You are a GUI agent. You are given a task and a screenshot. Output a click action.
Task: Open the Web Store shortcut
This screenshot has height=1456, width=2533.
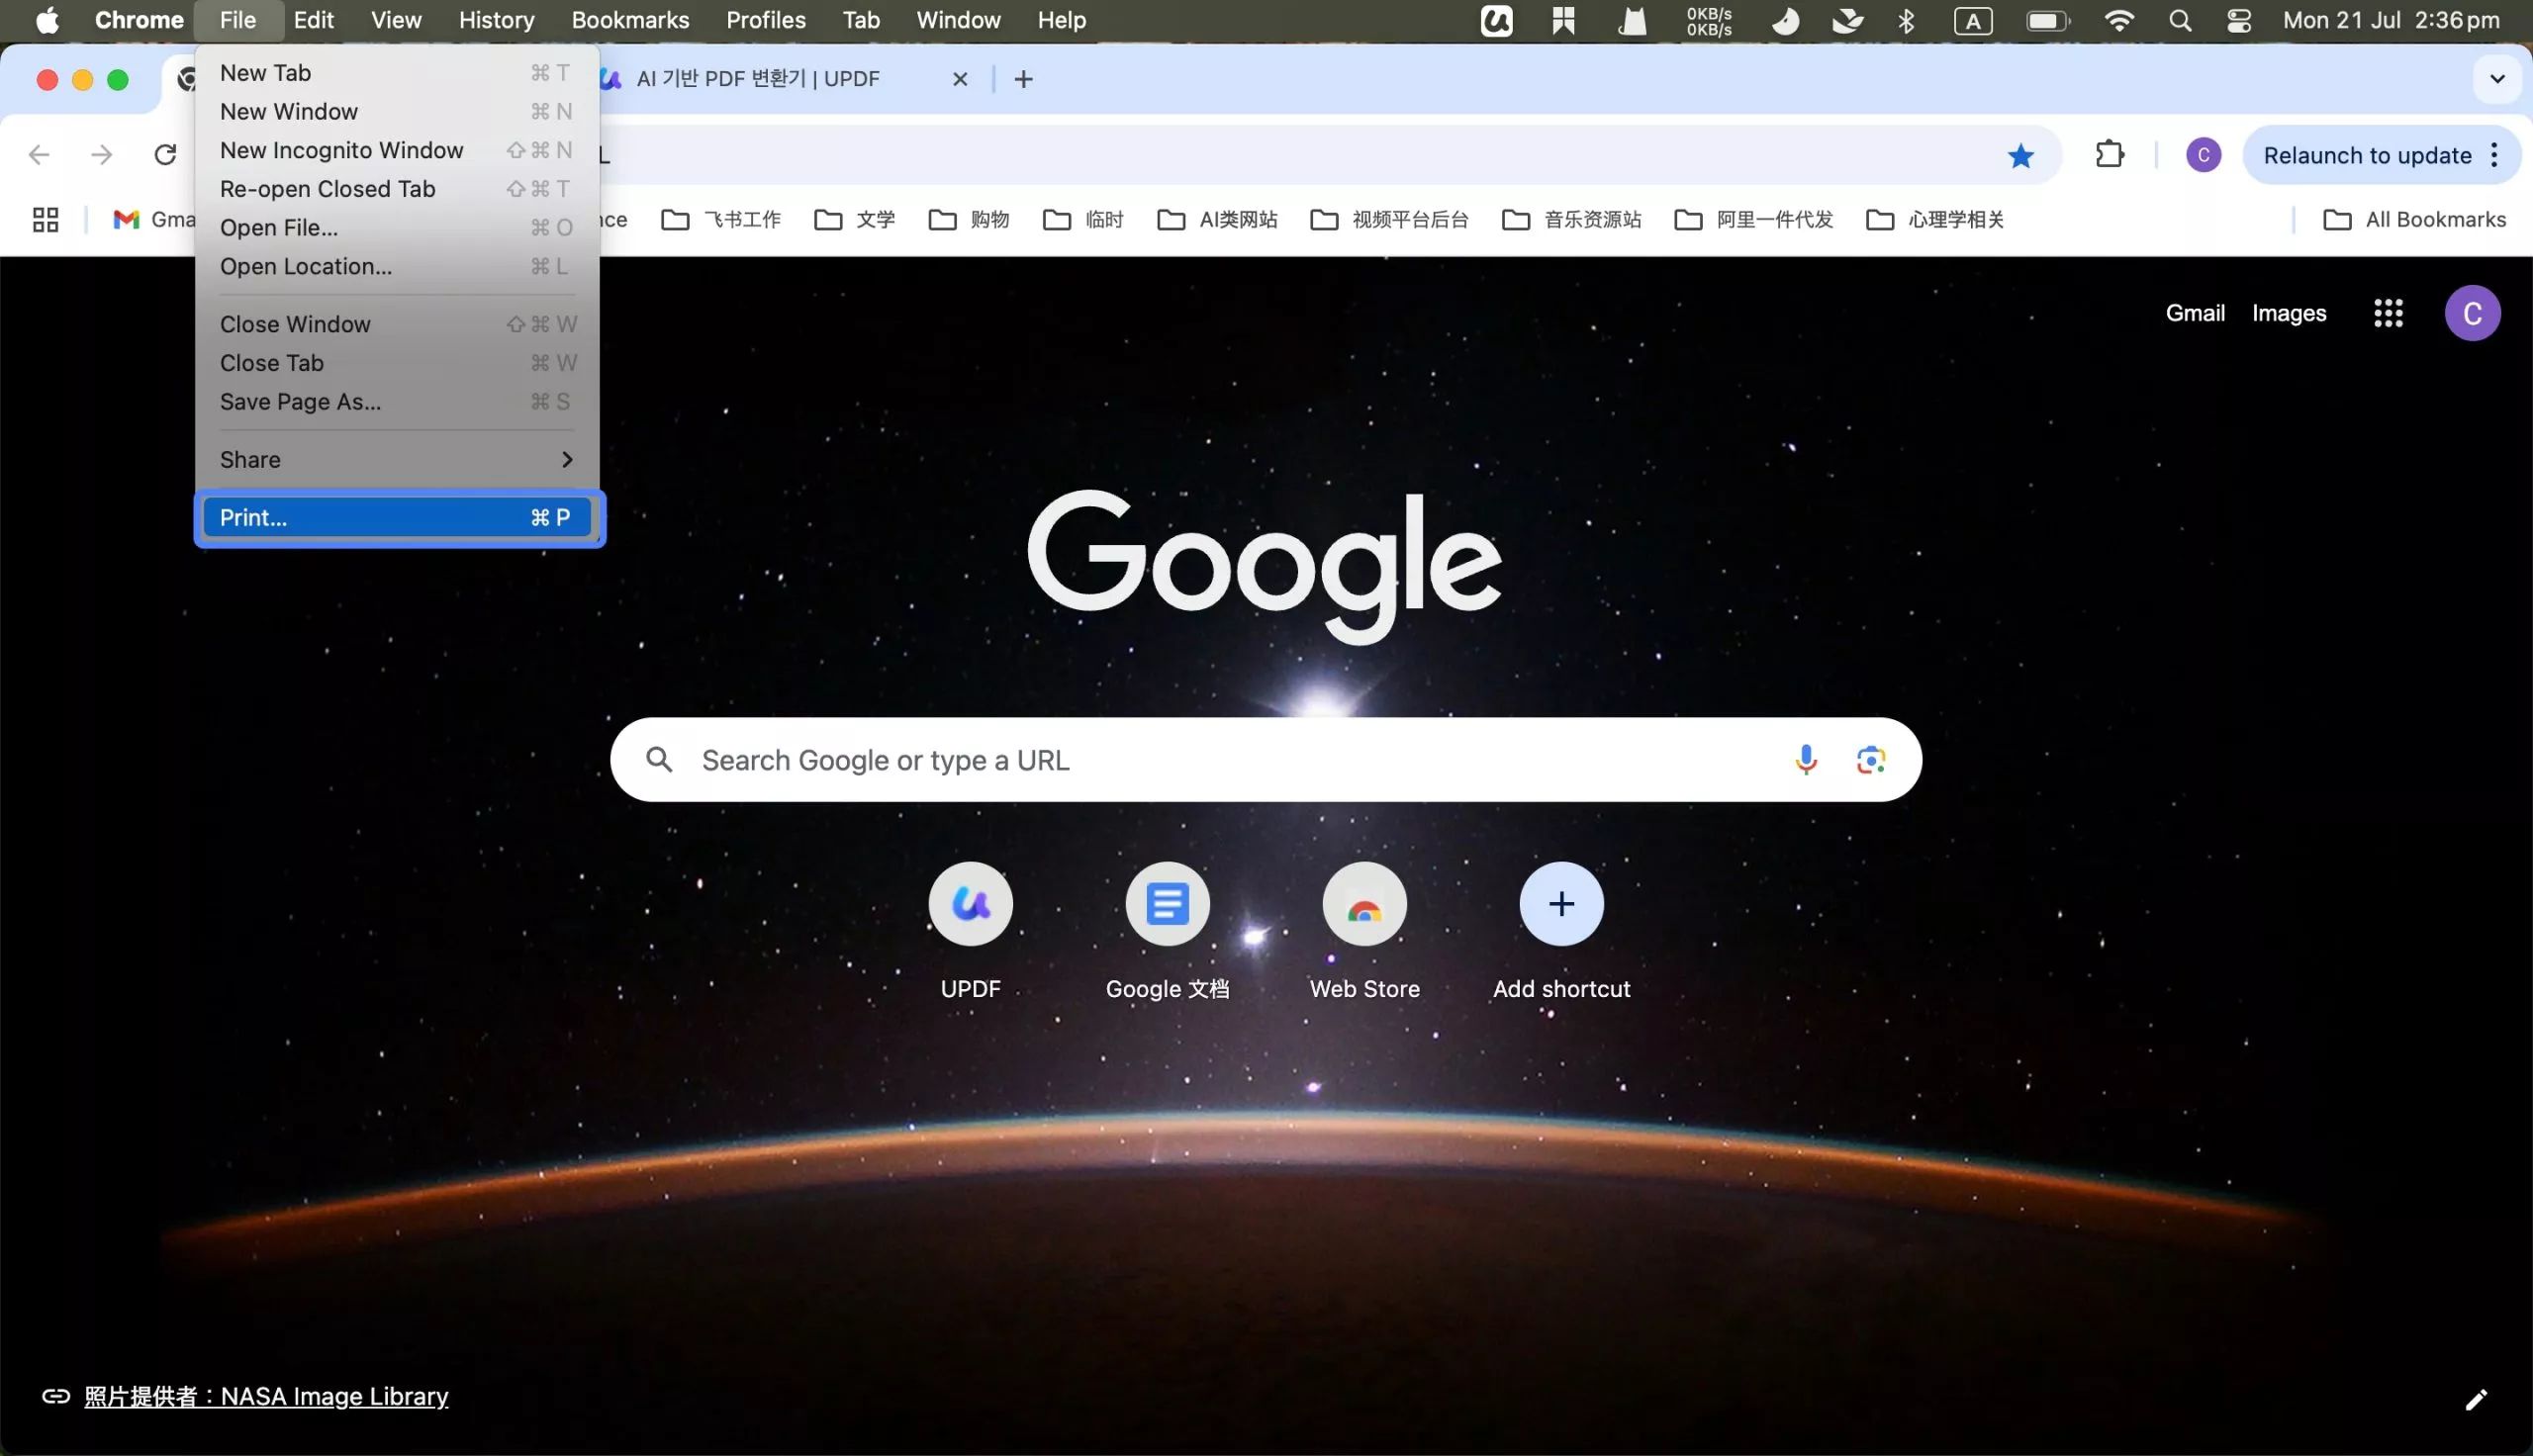pos(1364,904)
